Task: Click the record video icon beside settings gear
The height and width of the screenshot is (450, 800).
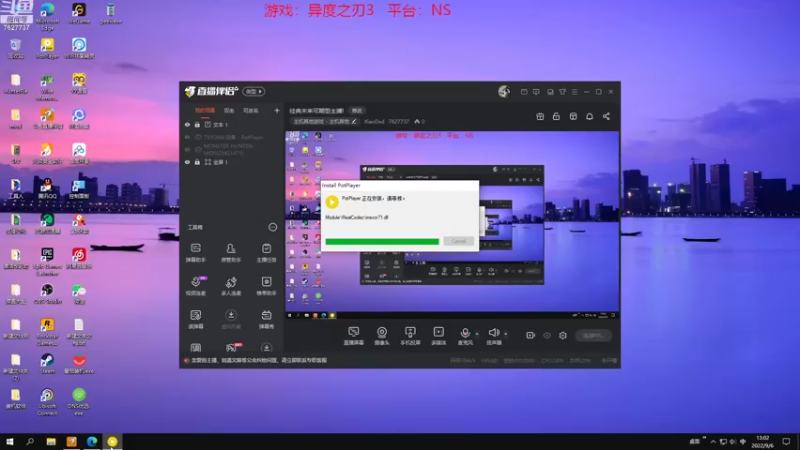Action: coord(531,335)
